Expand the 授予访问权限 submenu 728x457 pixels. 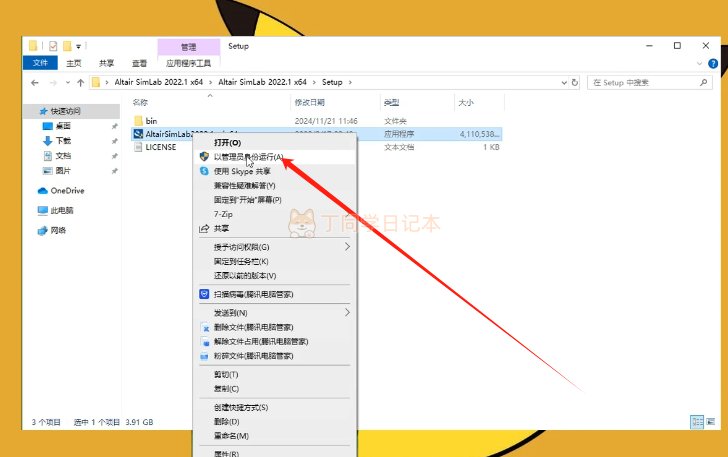click(x=347, y=246)
